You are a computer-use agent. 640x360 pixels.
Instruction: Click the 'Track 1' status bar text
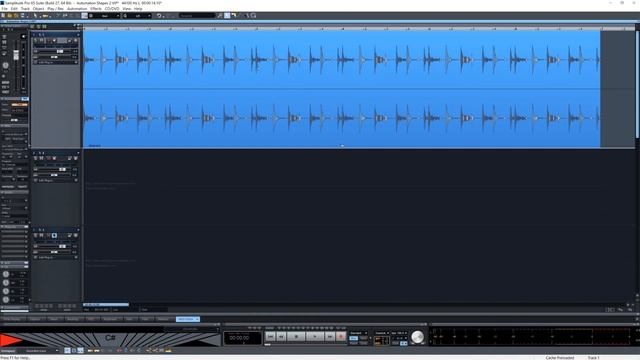click(593, 358)
